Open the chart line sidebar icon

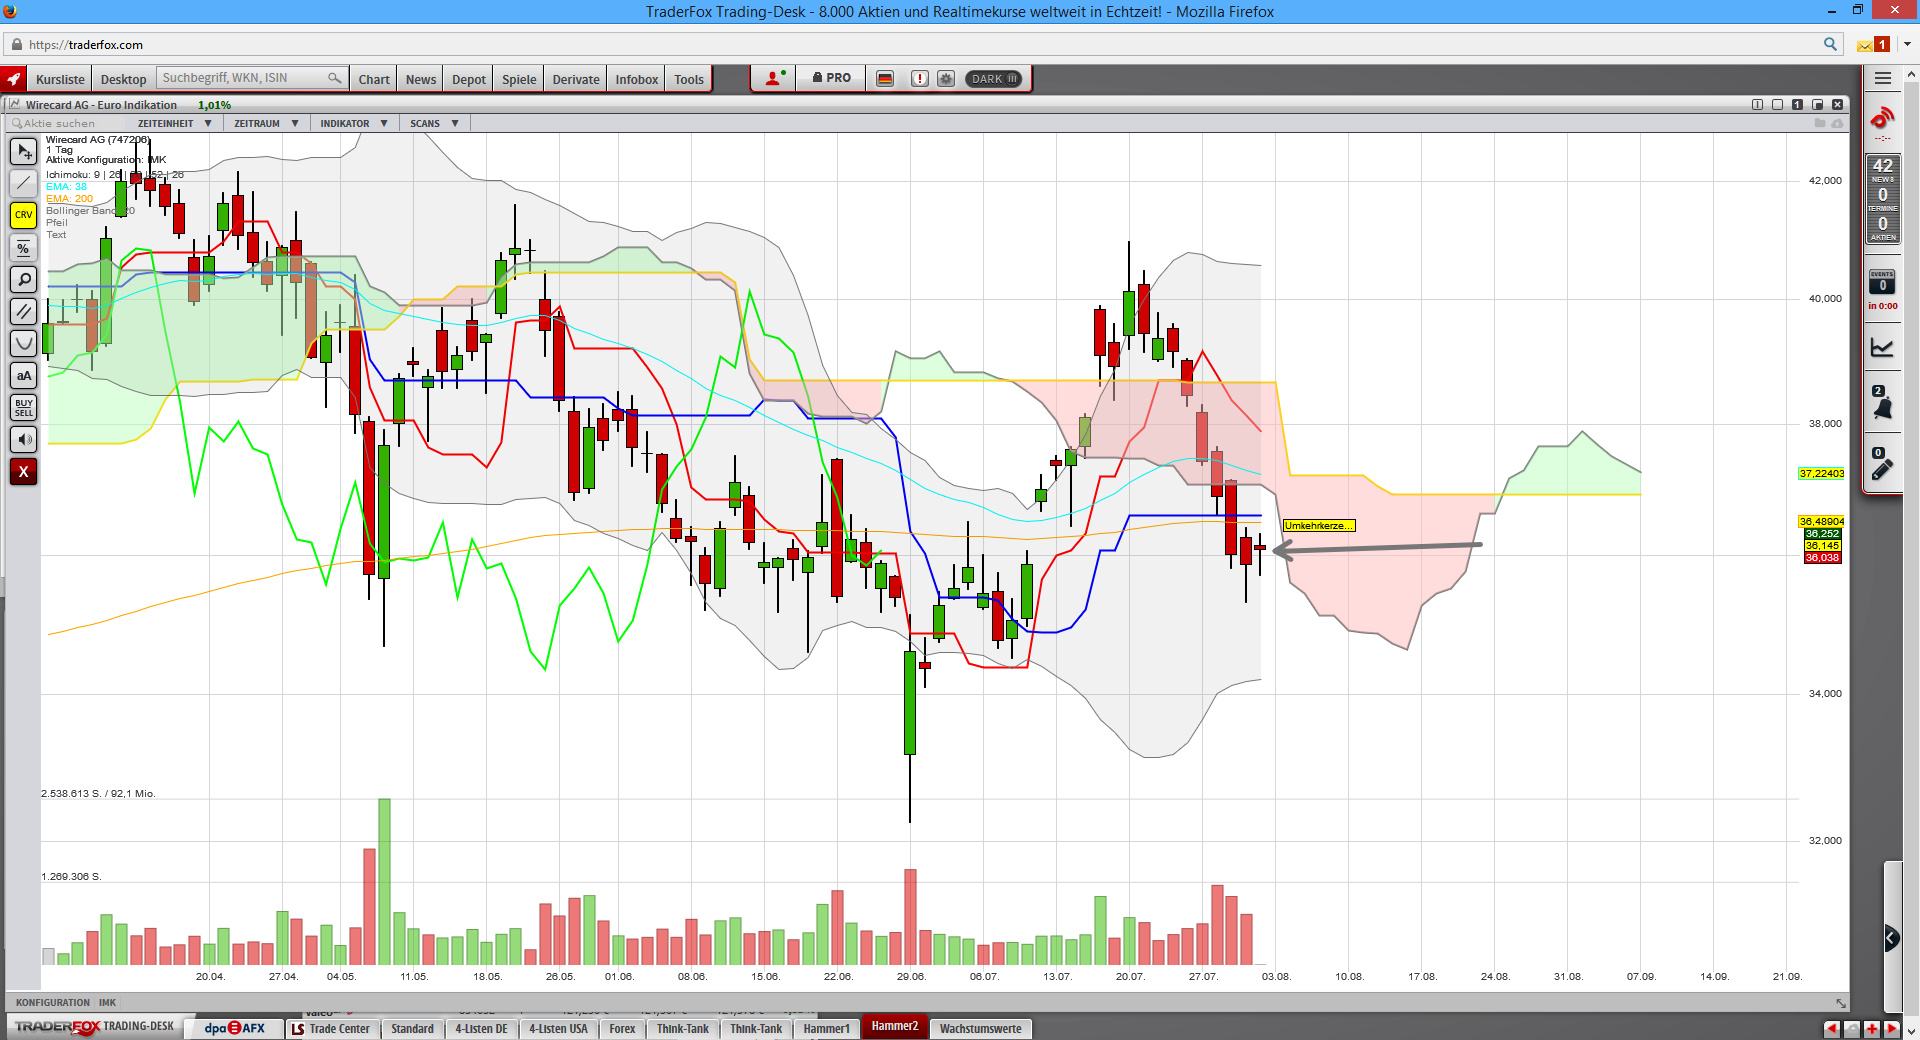(1882, 347)
